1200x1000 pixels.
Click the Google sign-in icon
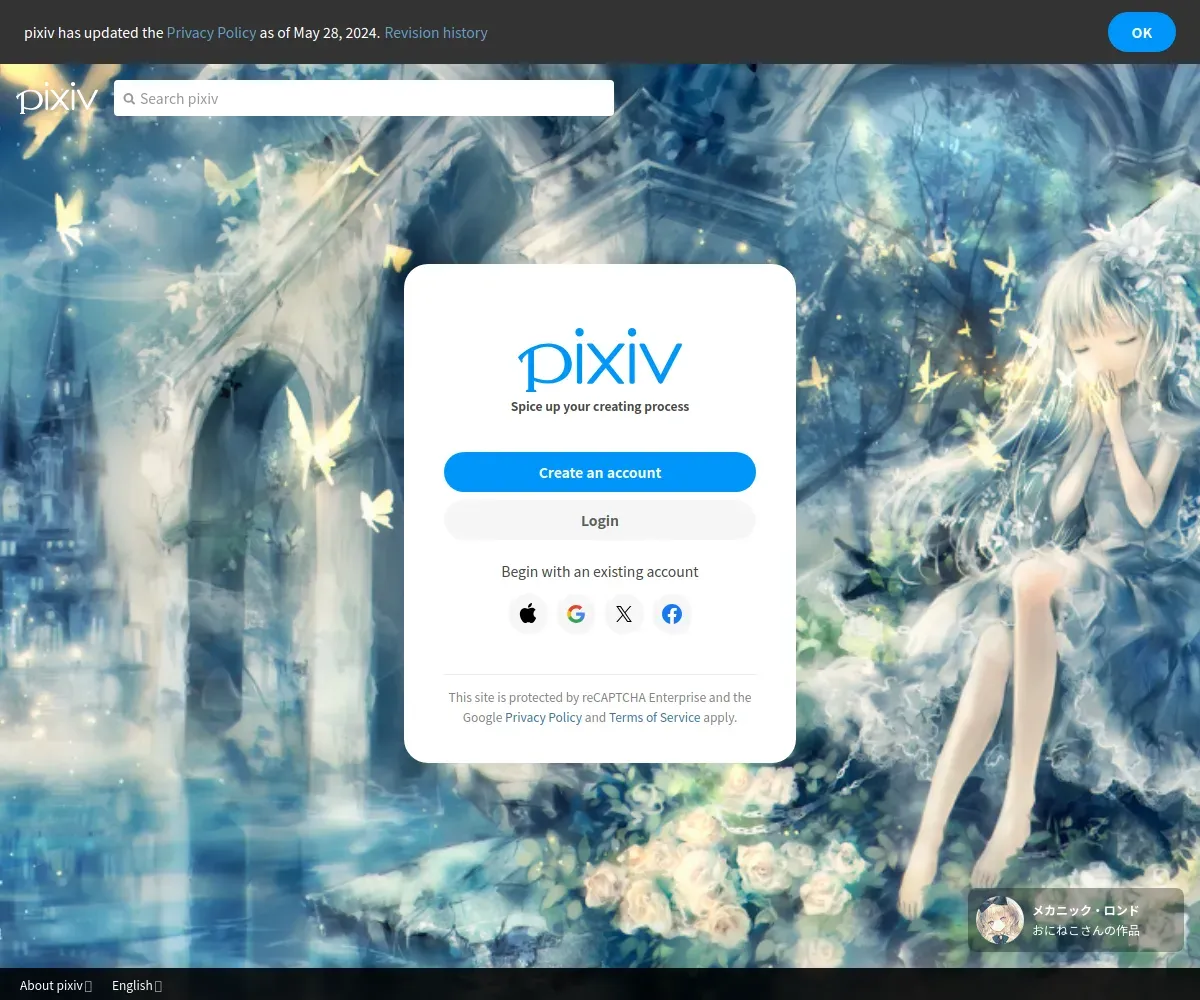(576, 614)
